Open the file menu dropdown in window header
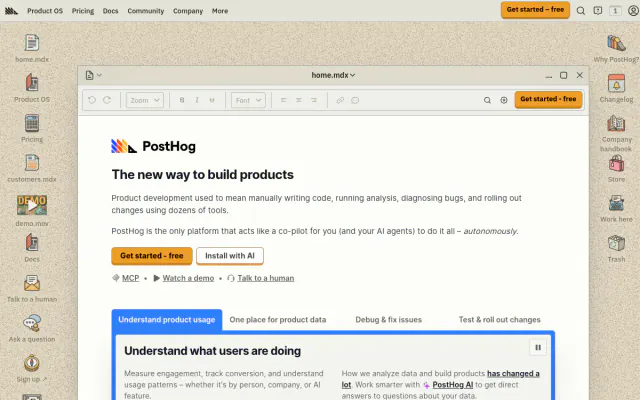This screenshot has width=640, height=400. coord(93,75)
